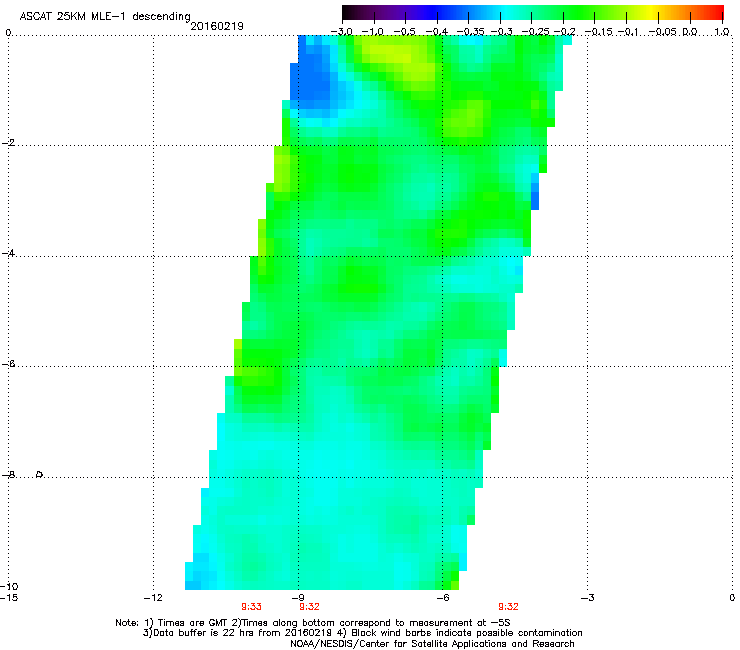
Task: Click the "-0.15" color scale label
Action: pos(598,32)
